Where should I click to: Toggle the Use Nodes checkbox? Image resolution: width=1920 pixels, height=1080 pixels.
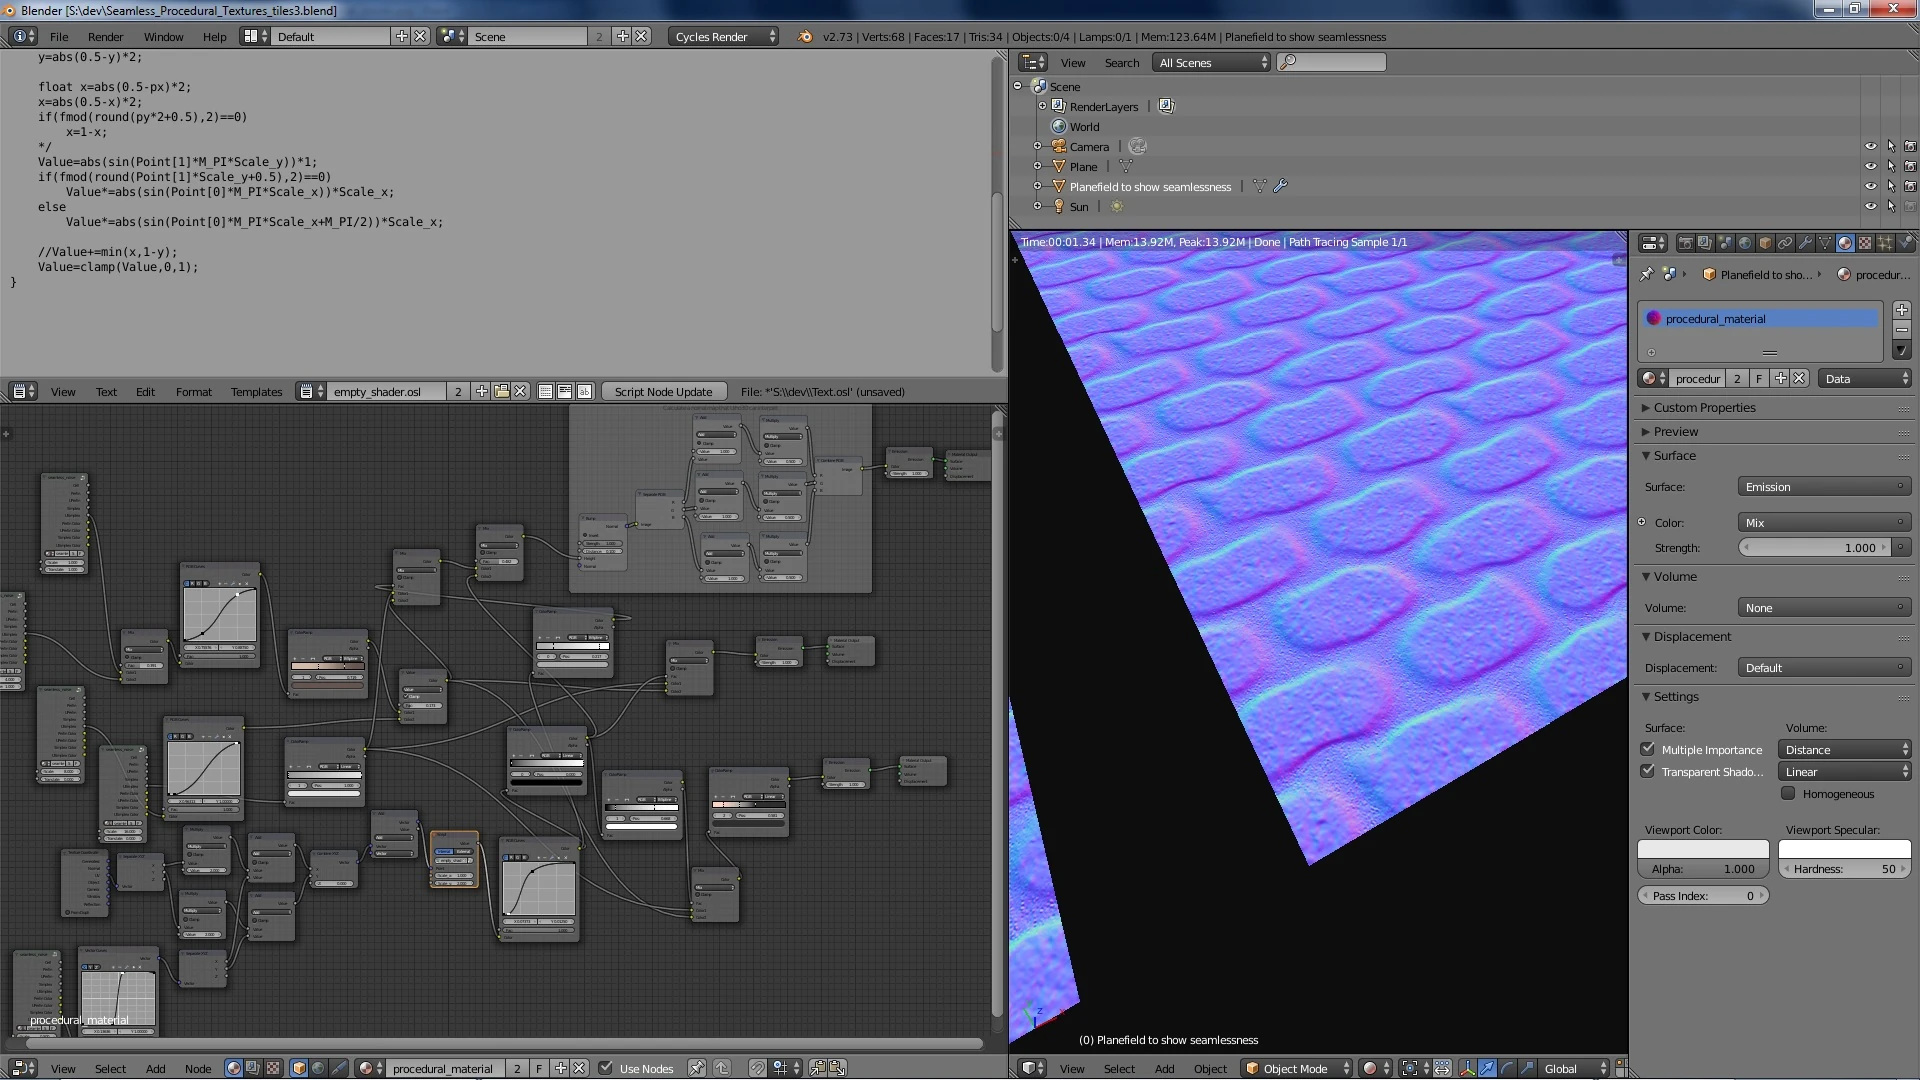click(605, 1068)
